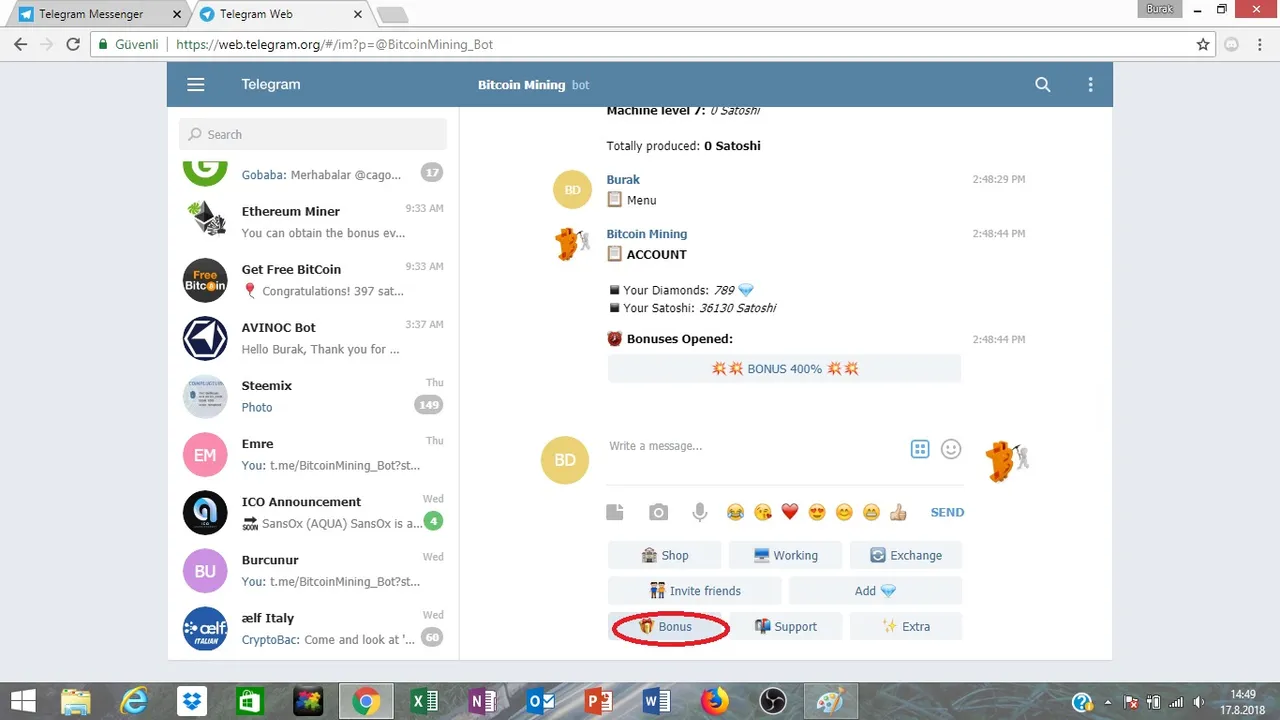Screen dimensions: 1280x720
Task: Open the ICO Announcement chat
Action: click(x=313, y=512)
